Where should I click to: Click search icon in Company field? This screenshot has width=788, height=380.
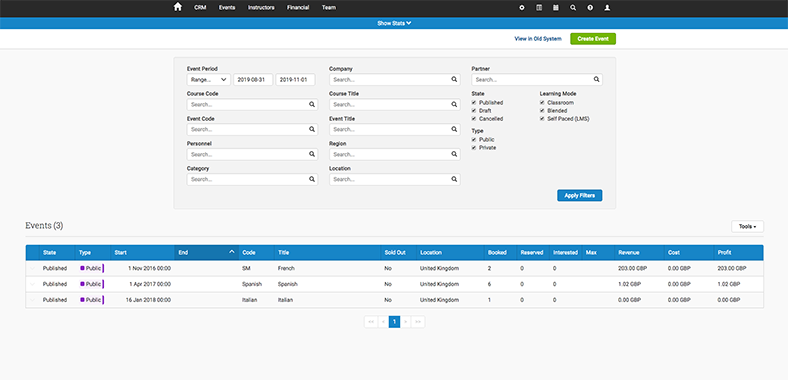[454, 79]
